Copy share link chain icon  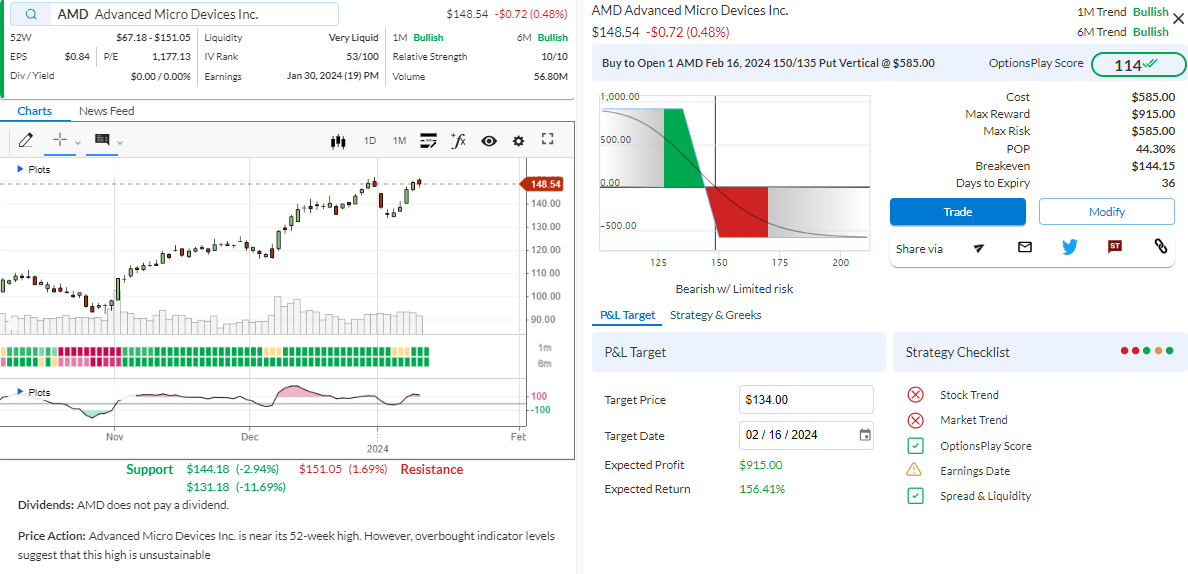click(x=1160, y=245)
